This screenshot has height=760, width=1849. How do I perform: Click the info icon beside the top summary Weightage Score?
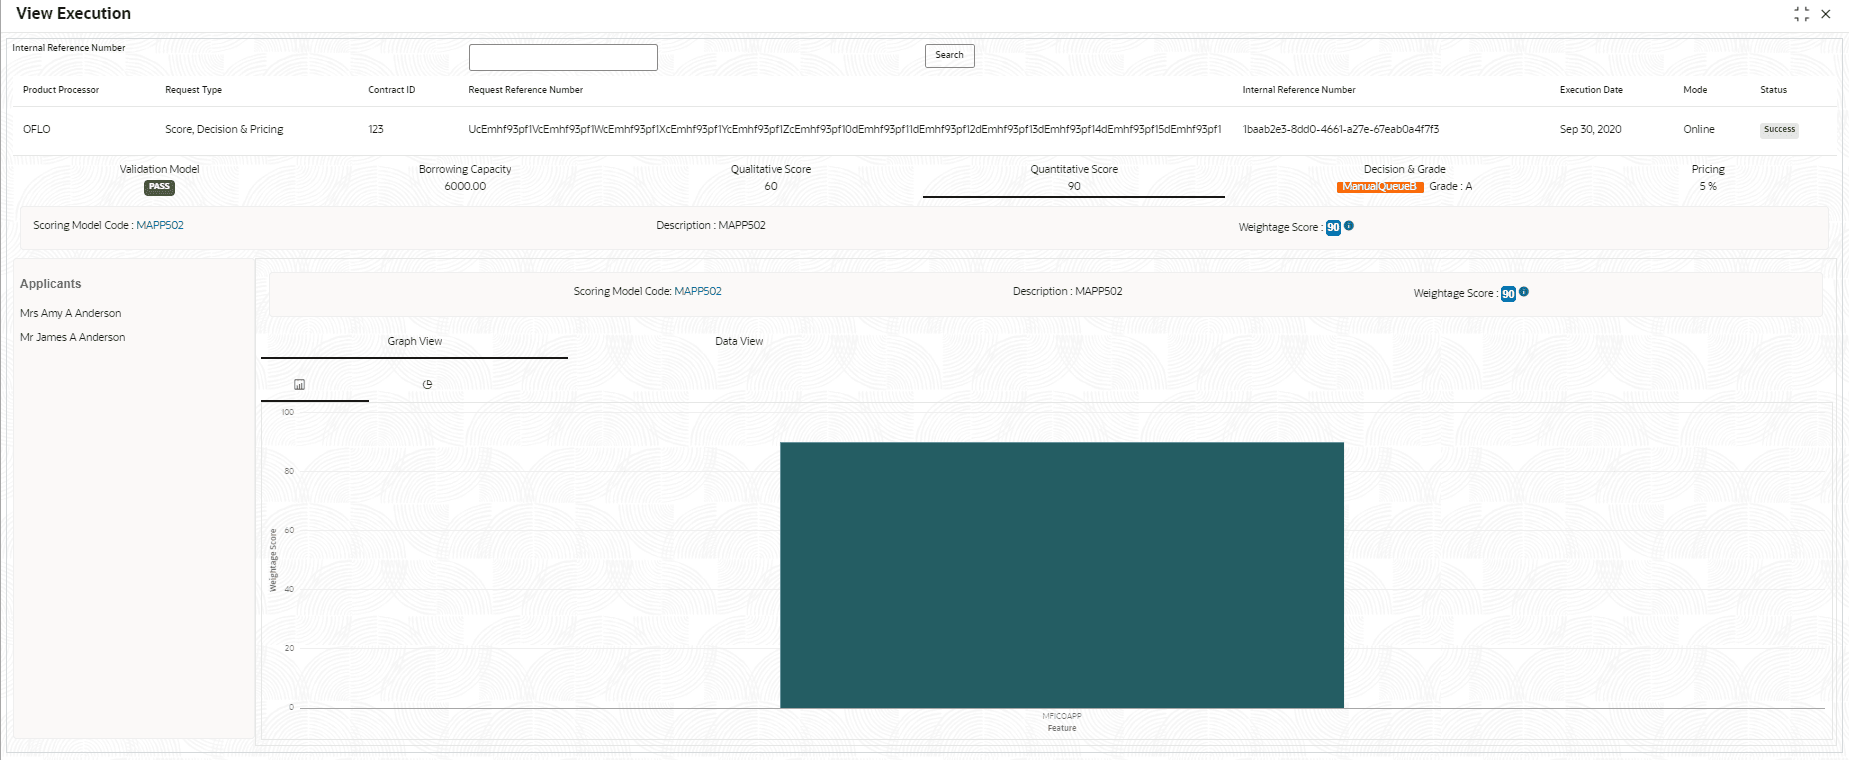coord(1349,226)
